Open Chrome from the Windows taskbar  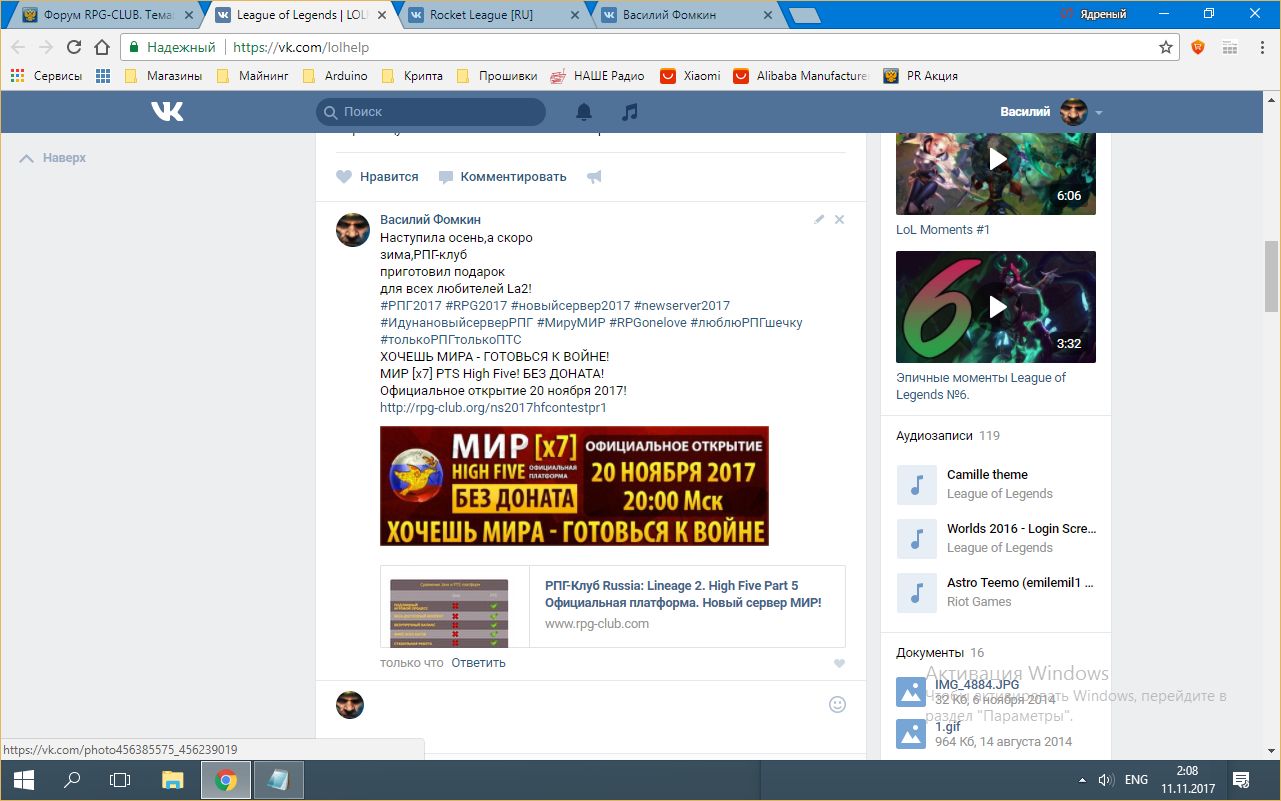tap(226, 780)
